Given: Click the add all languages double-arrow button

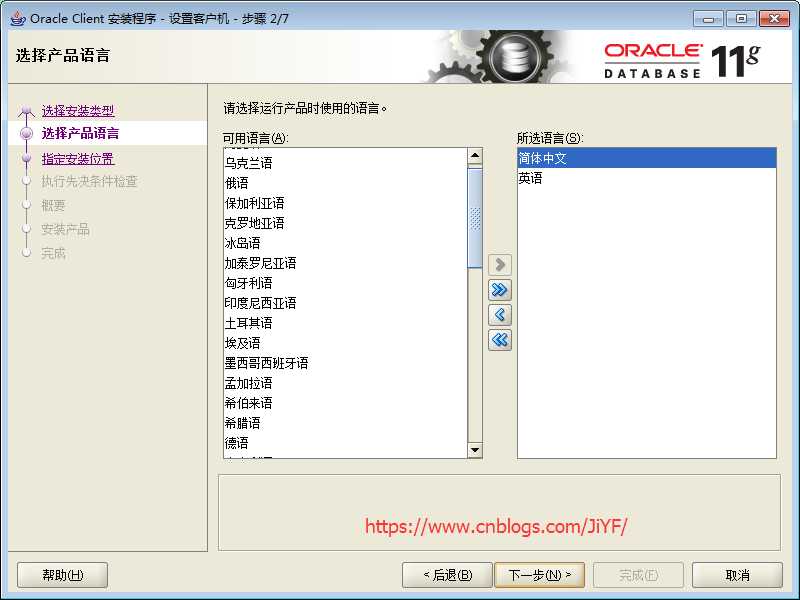Looking at the screenshot, I should [500, 290].
